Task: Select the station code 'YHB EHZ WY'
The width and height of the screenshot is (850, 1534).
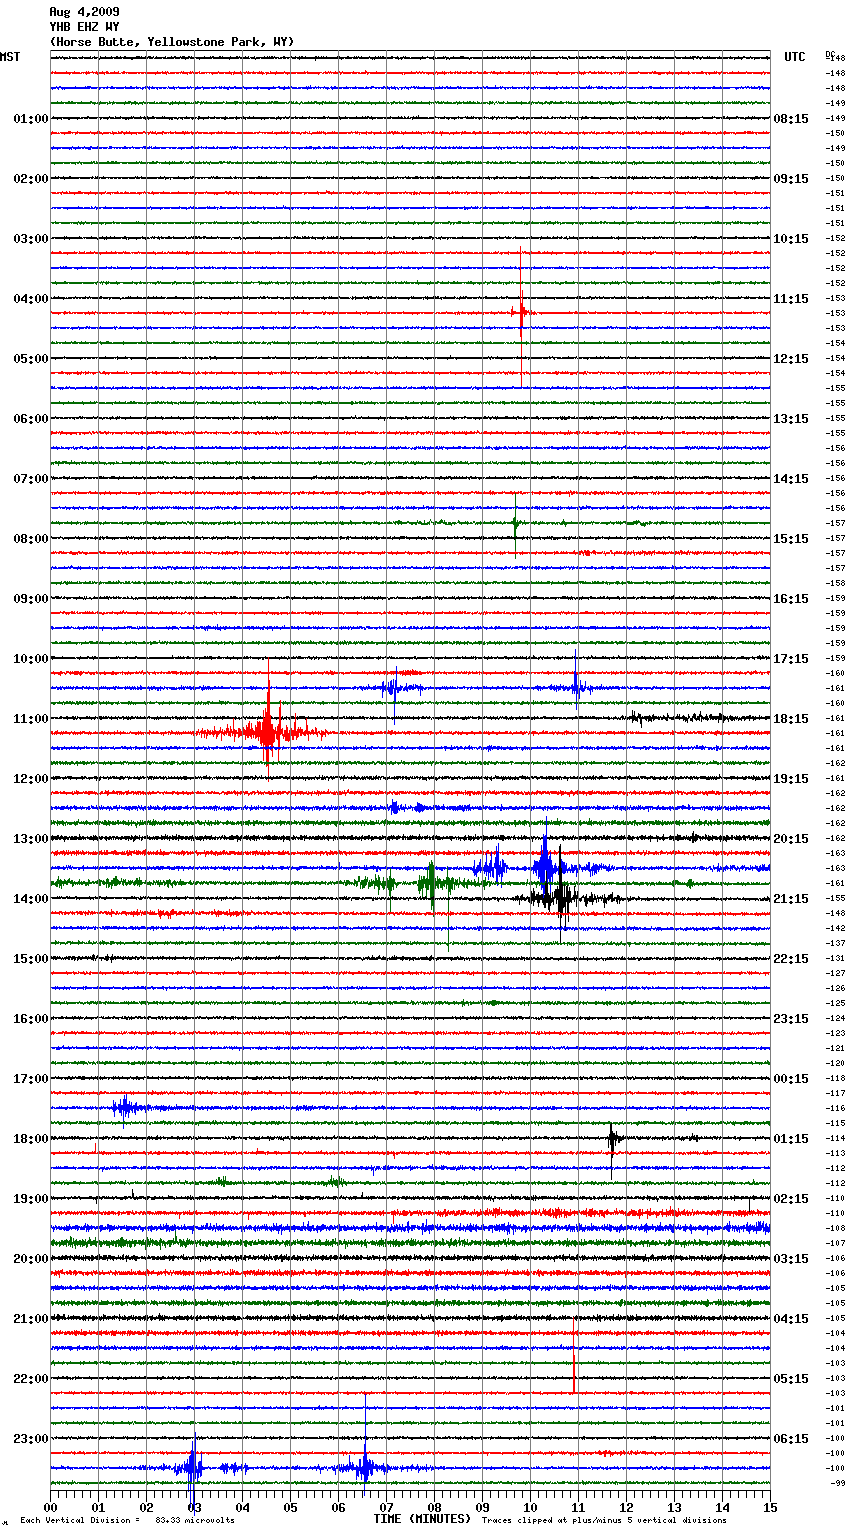Action: (84, 27)
